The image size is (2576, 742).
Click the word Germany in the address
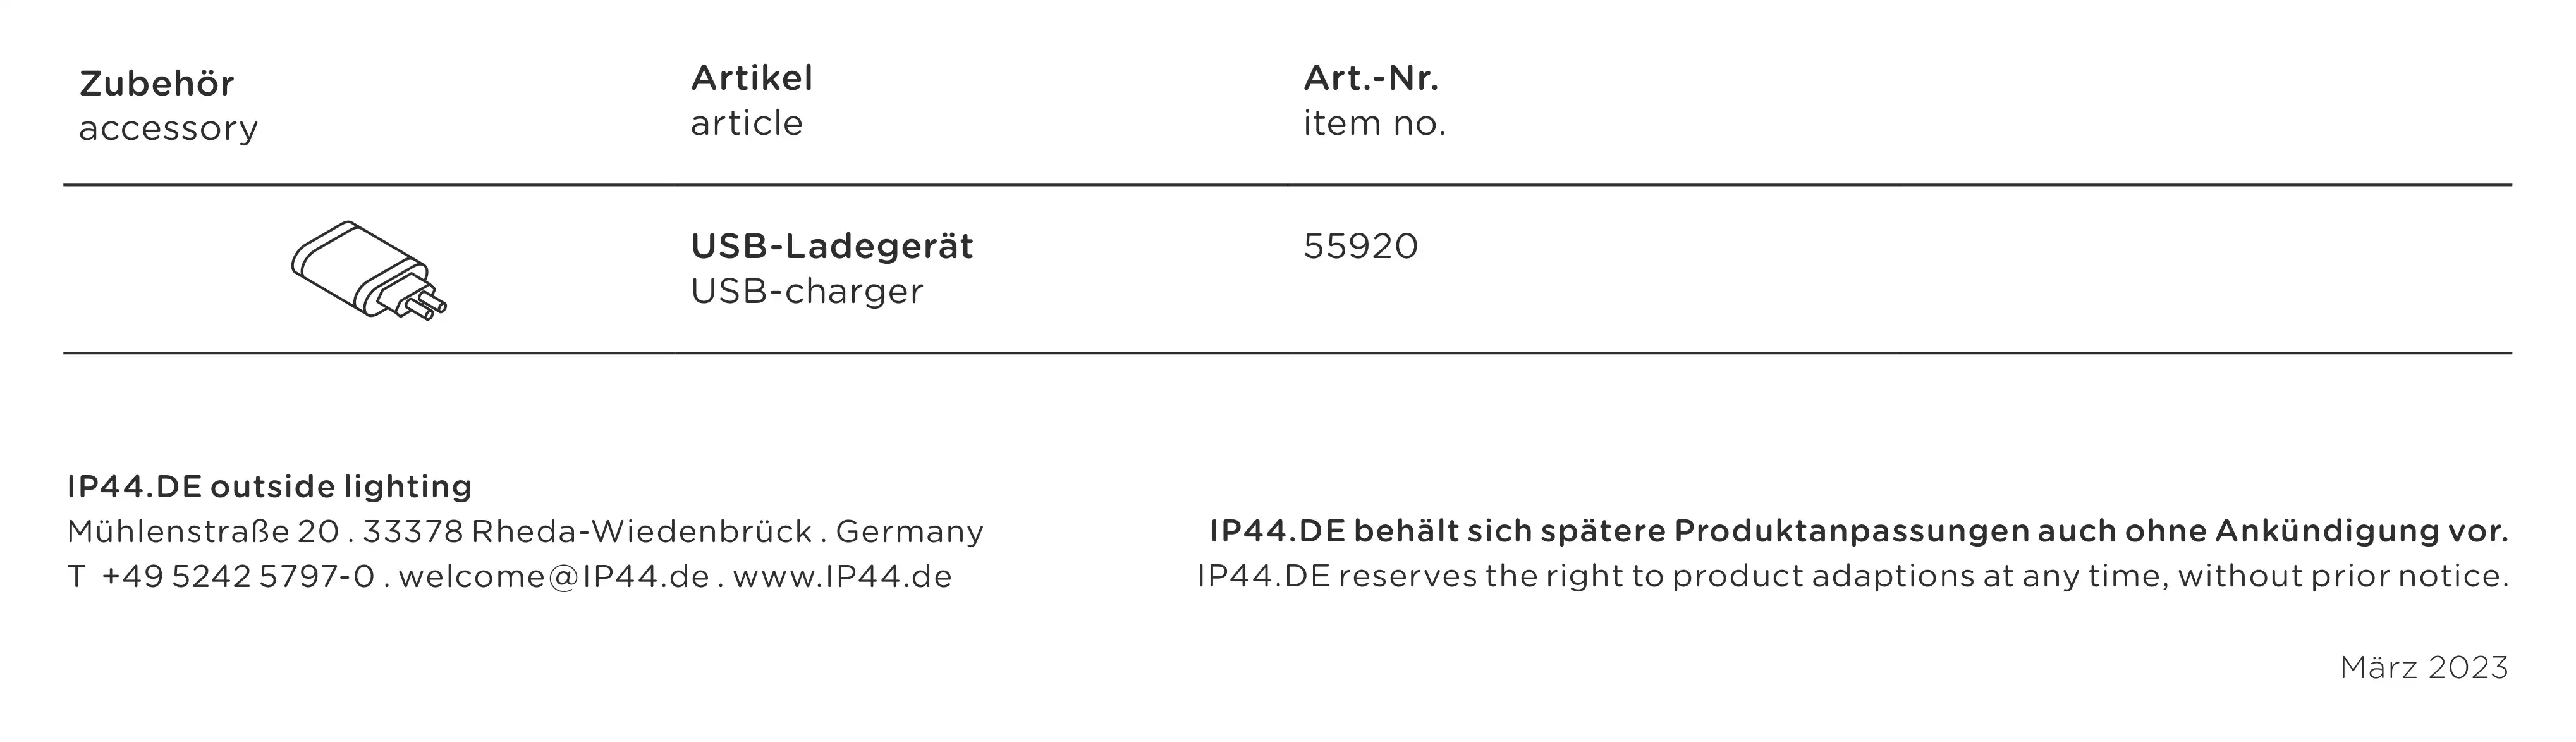coord(909,532)
